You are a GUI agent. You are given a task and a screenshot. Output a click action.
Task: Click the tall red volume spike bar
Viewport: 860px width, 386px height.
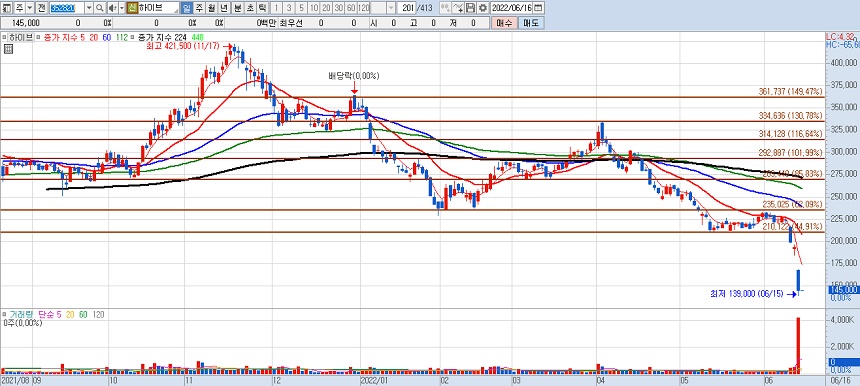[x=798, y=344]
